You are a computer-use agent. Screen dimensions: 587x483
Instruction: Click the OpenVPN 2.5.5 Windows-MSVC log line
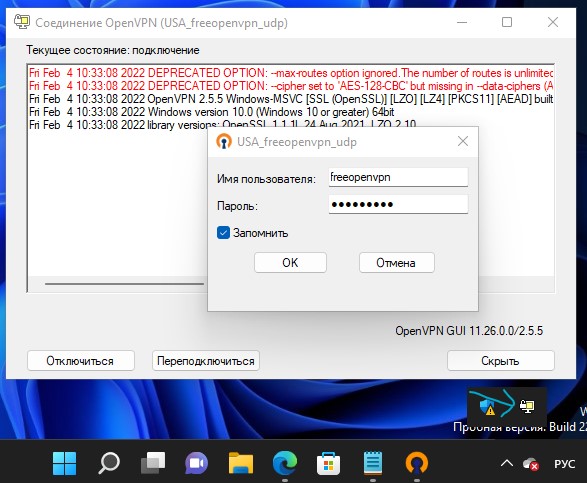pyautogui.click(x=291, y=99)
